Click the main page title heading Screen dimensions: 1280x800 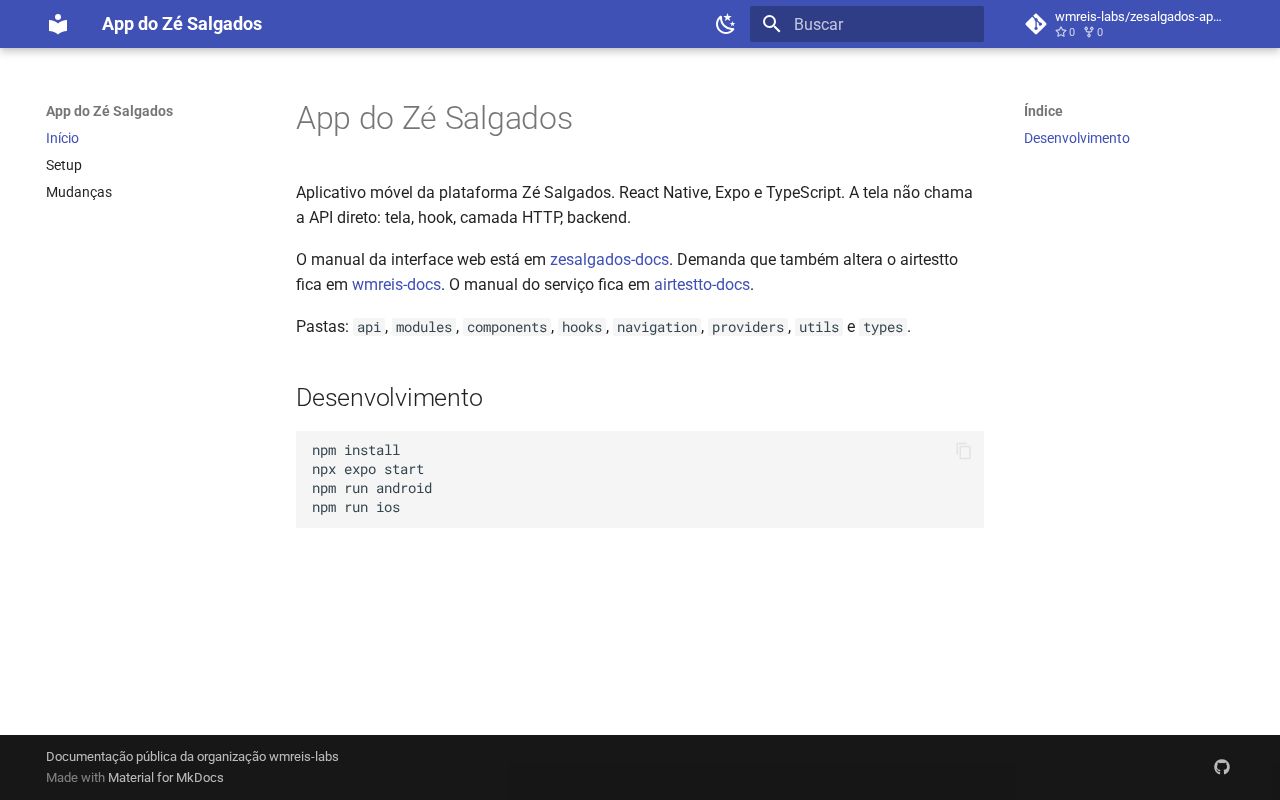[x=434, y=118]
